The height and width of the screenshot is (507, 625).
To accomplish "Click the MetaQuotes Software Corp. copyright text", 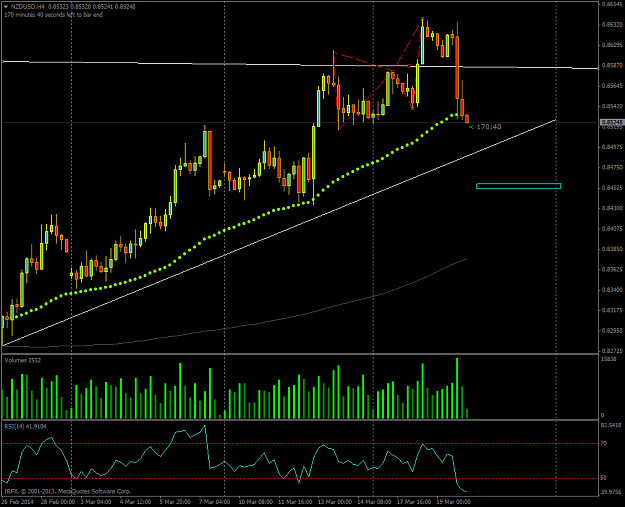I will point(67,491).
